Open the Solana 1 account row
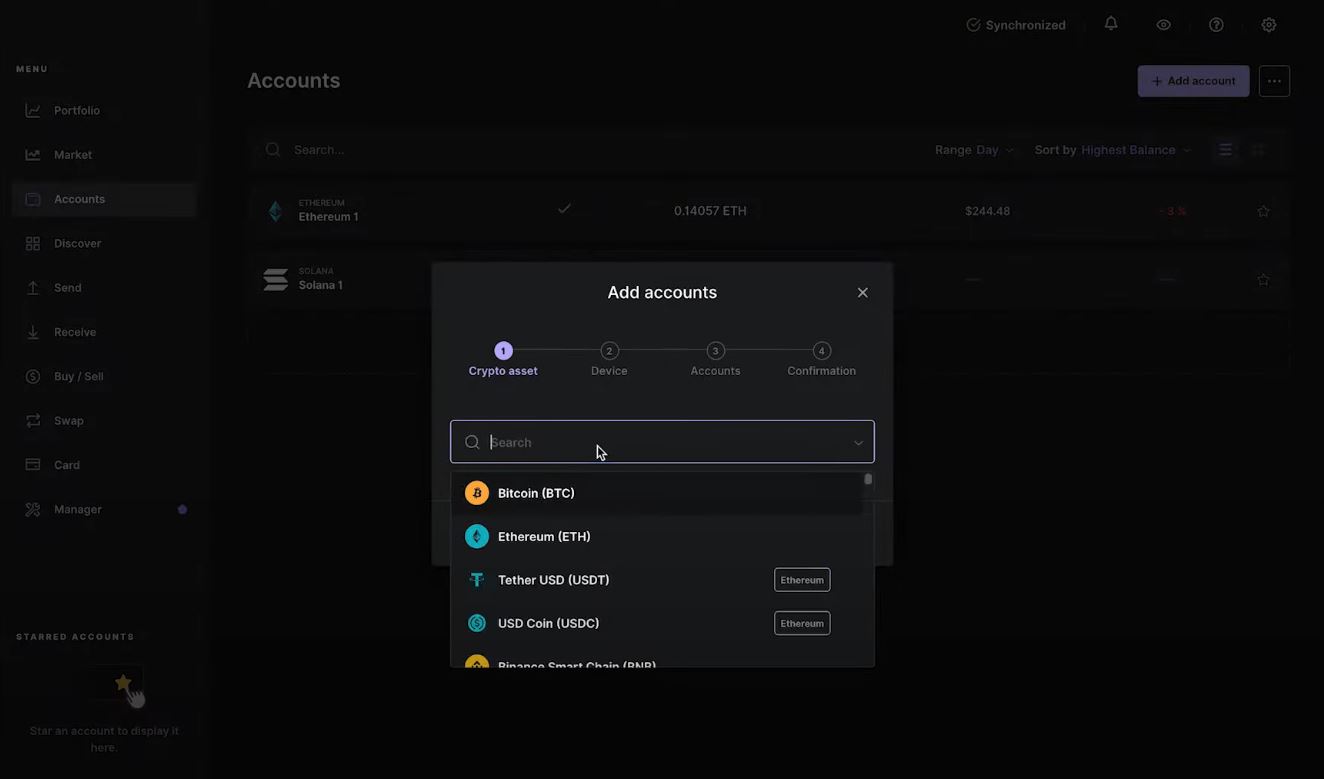Viewport: 1324px width, 779px height. coord(769,280)
